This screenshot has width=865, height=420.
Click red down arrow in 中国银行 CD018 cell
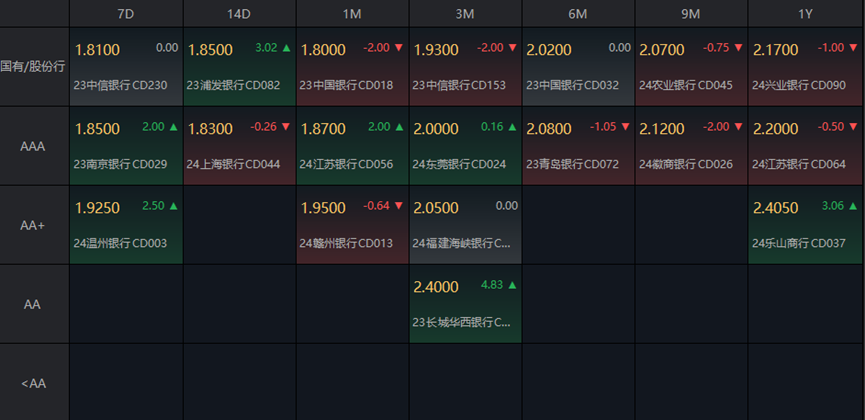tap(401, 47)
